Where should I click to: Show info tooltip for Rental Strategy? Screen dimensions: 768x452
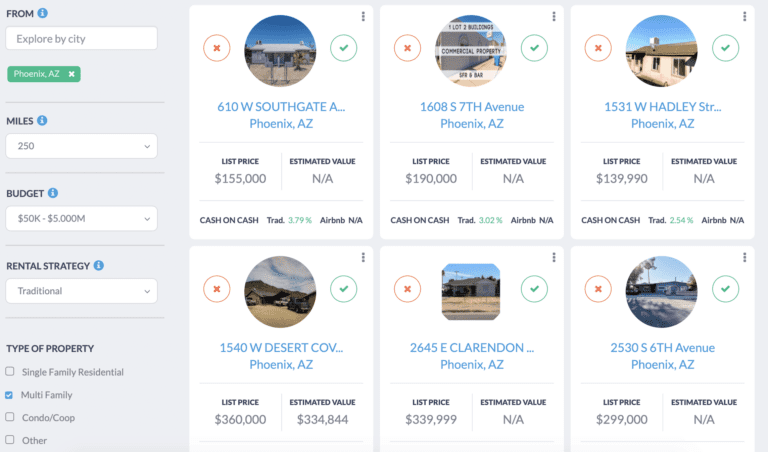(x=99, y=266)
